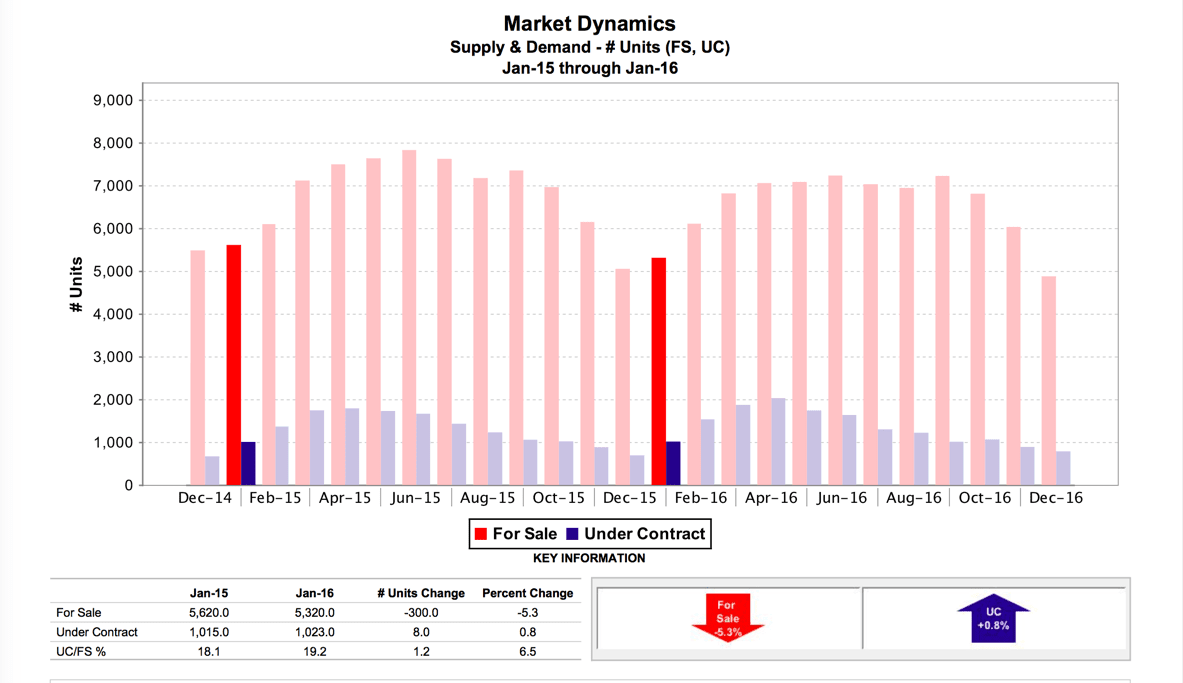
Task: Click the 'Supply & Demand - # Units' subtitle
Action: click(x=590, y=47)
